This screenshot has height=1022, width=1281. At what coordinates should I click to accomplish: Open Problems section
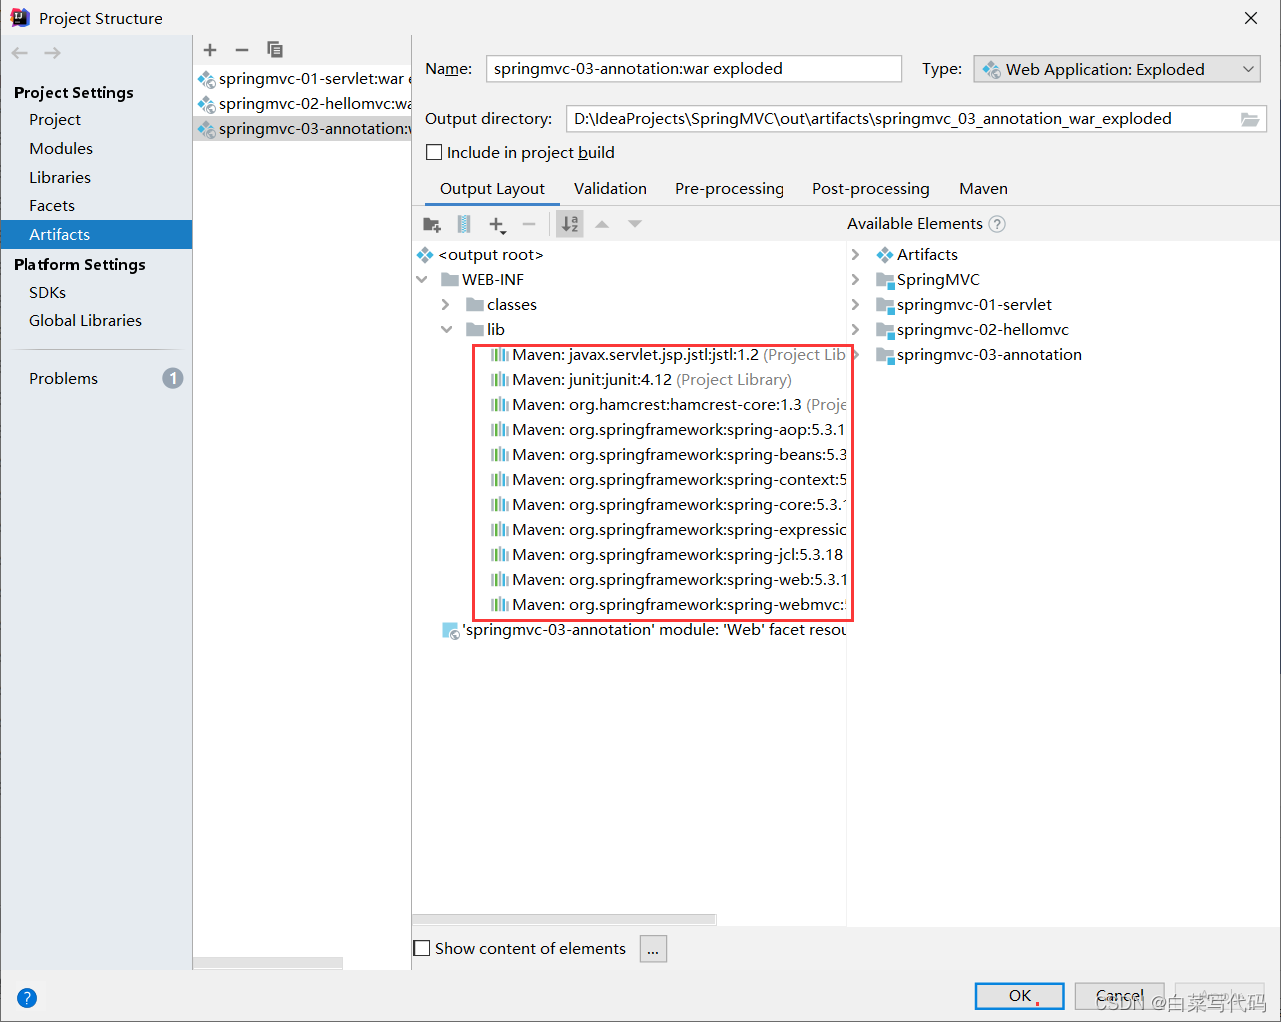[64, 379]
